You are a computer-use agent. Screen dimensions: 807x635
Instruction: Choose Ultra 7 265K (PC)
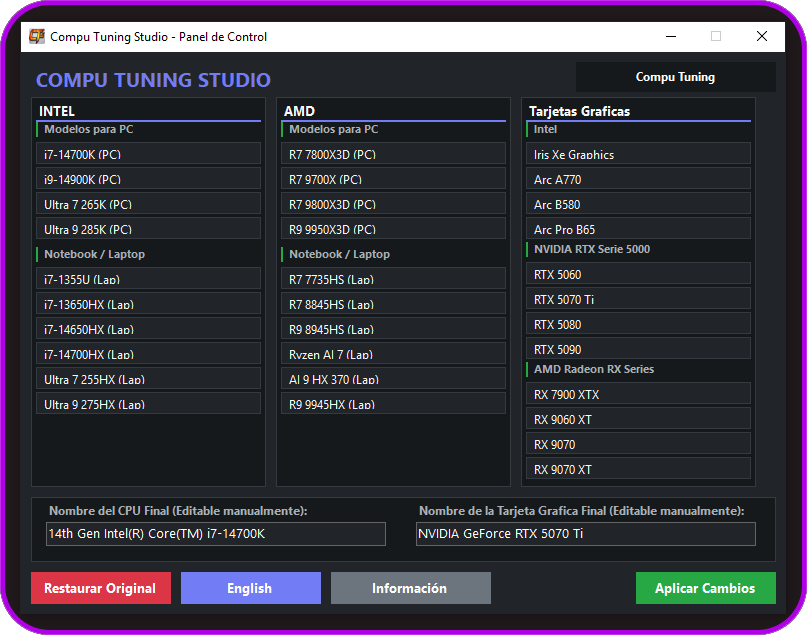(148, 203)
